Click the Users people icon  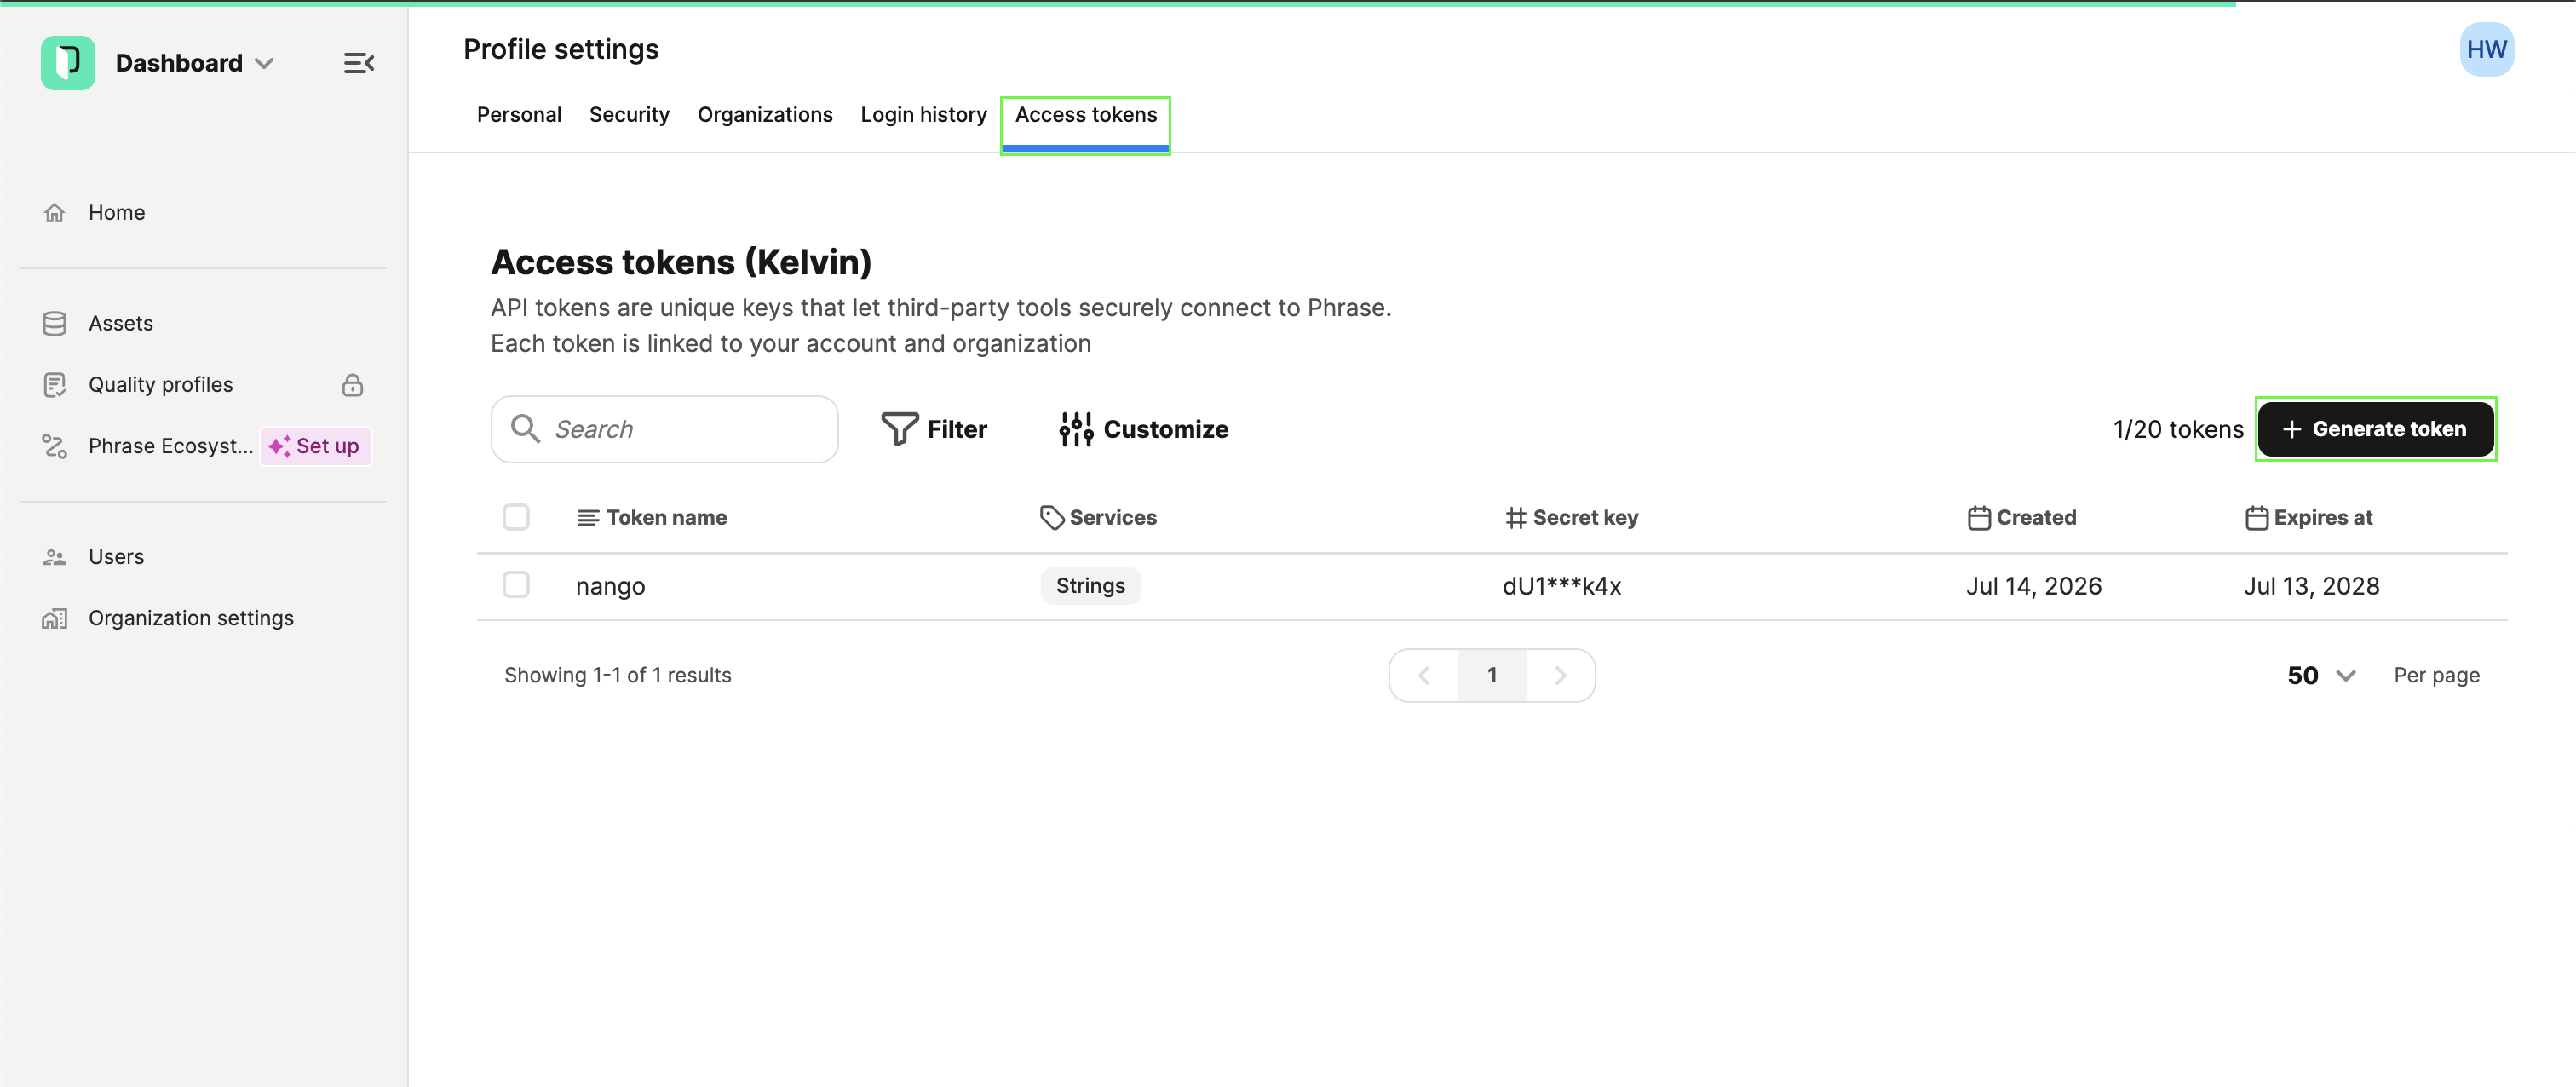(55, 557)
